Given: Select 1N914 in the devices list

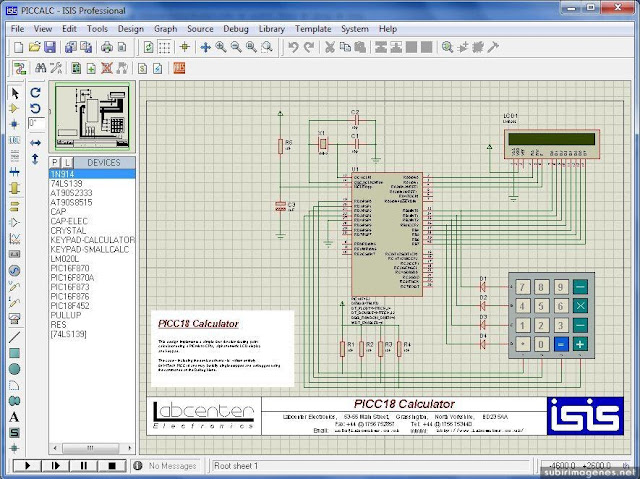Looking at the screenshot, I should pos(92,174).
